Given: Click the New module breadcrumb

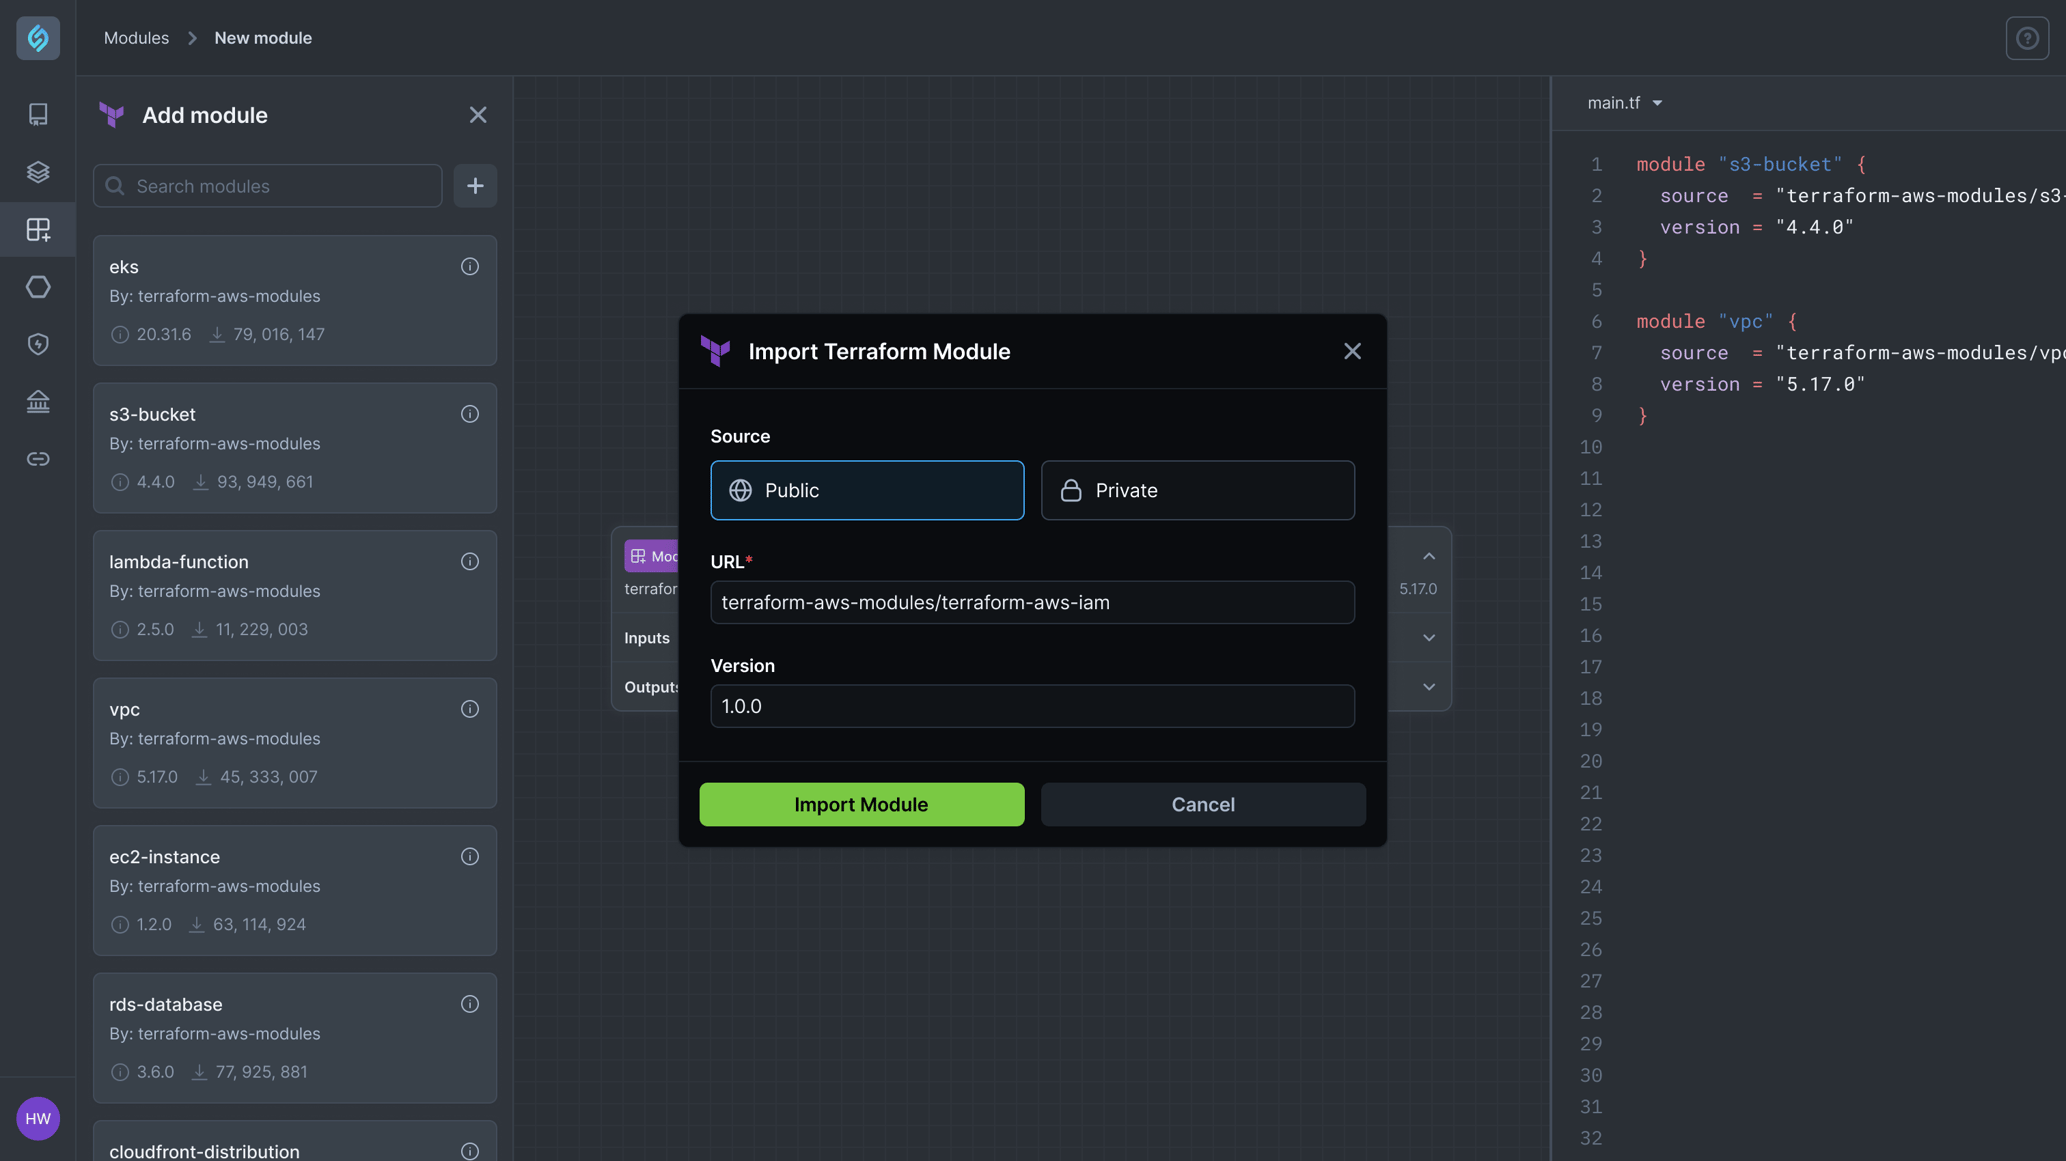Looking at the screenshot, I should click(x=263, y=38).
